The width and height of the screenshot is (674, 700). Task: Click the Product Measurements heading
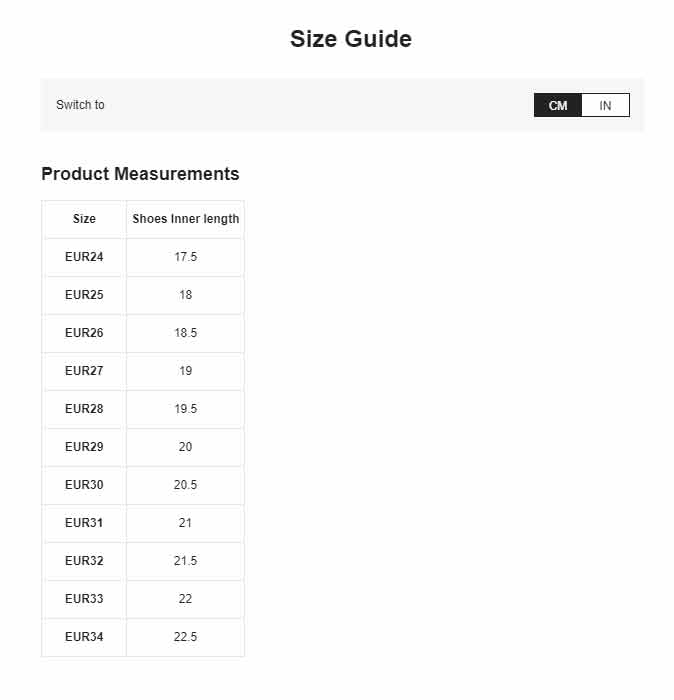140,174
